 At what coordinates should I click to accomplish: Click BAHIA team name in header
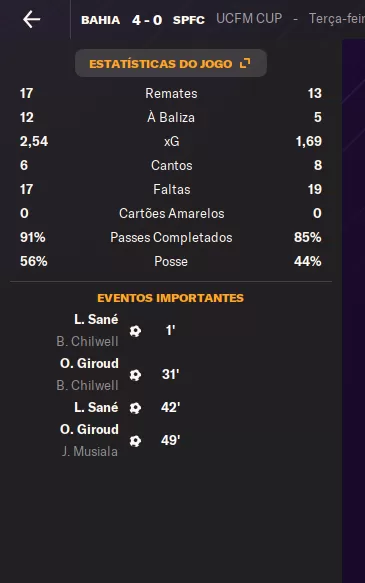[100, 20]
